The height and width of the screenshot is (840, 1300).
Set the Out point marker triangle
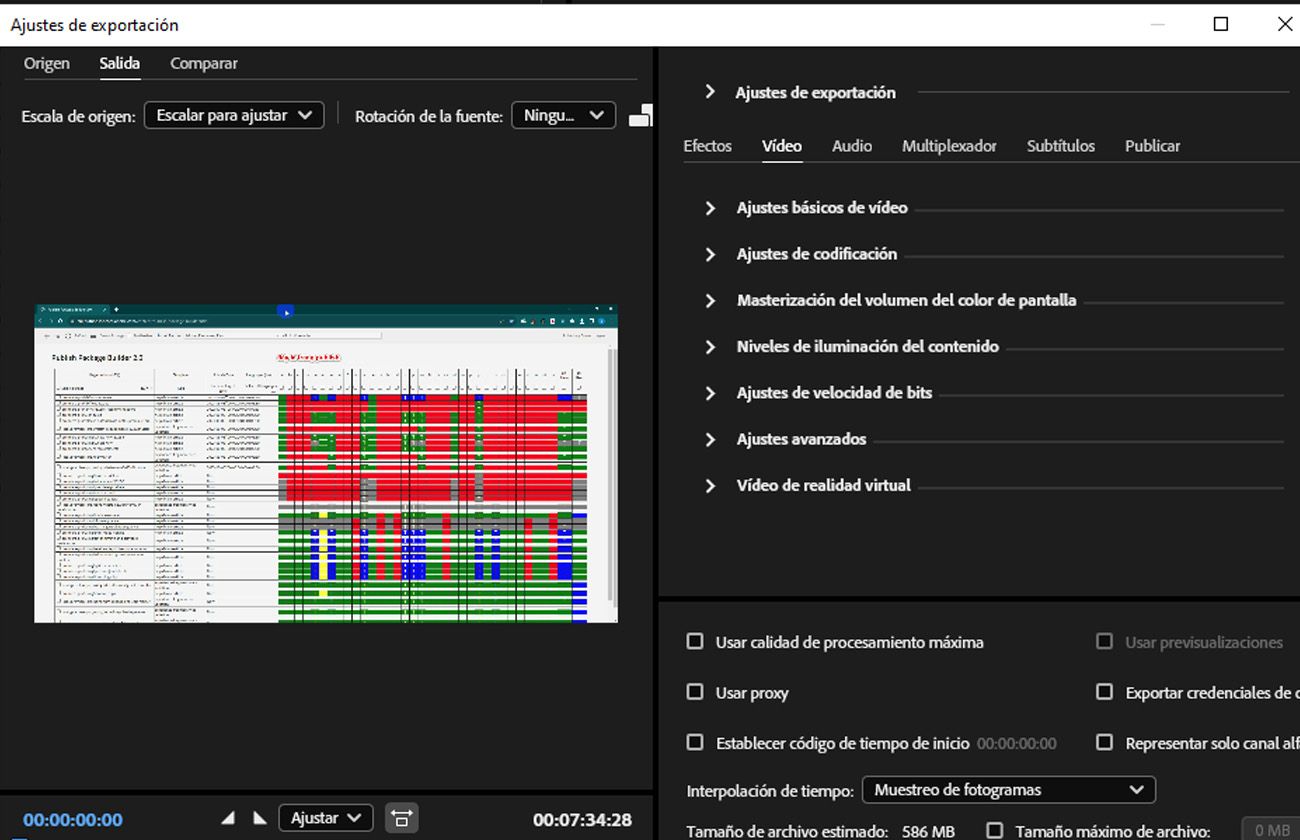259,817
